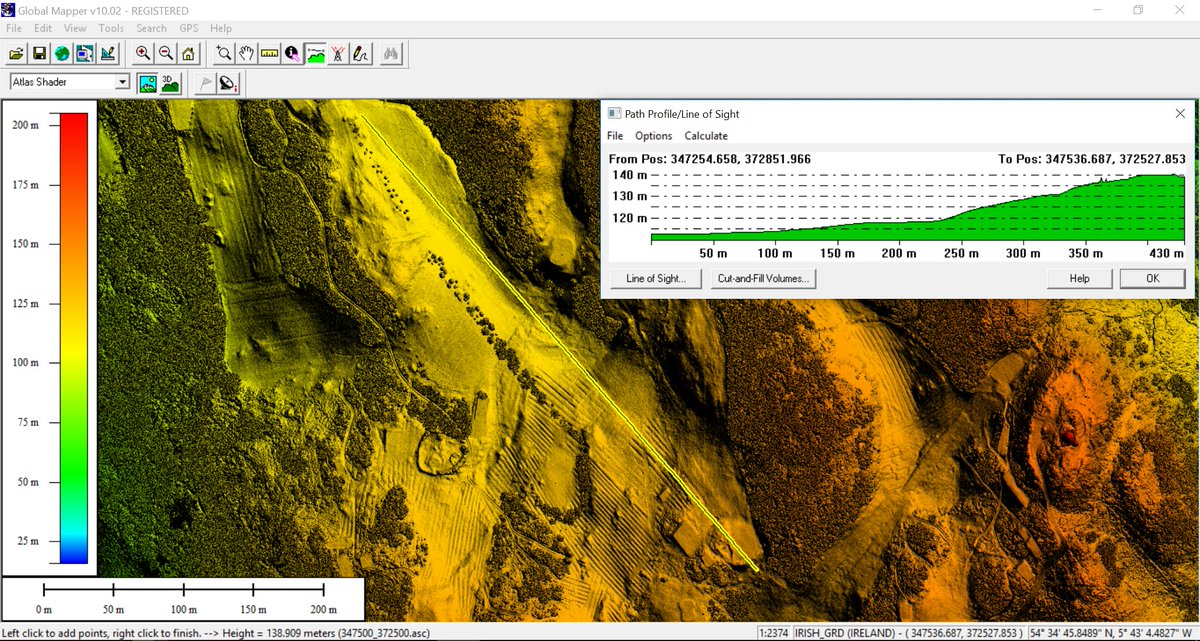The width and height of the screenshot is (1200, 641).
Task: Open the Overlay Control Center icon
Action: 85,53
